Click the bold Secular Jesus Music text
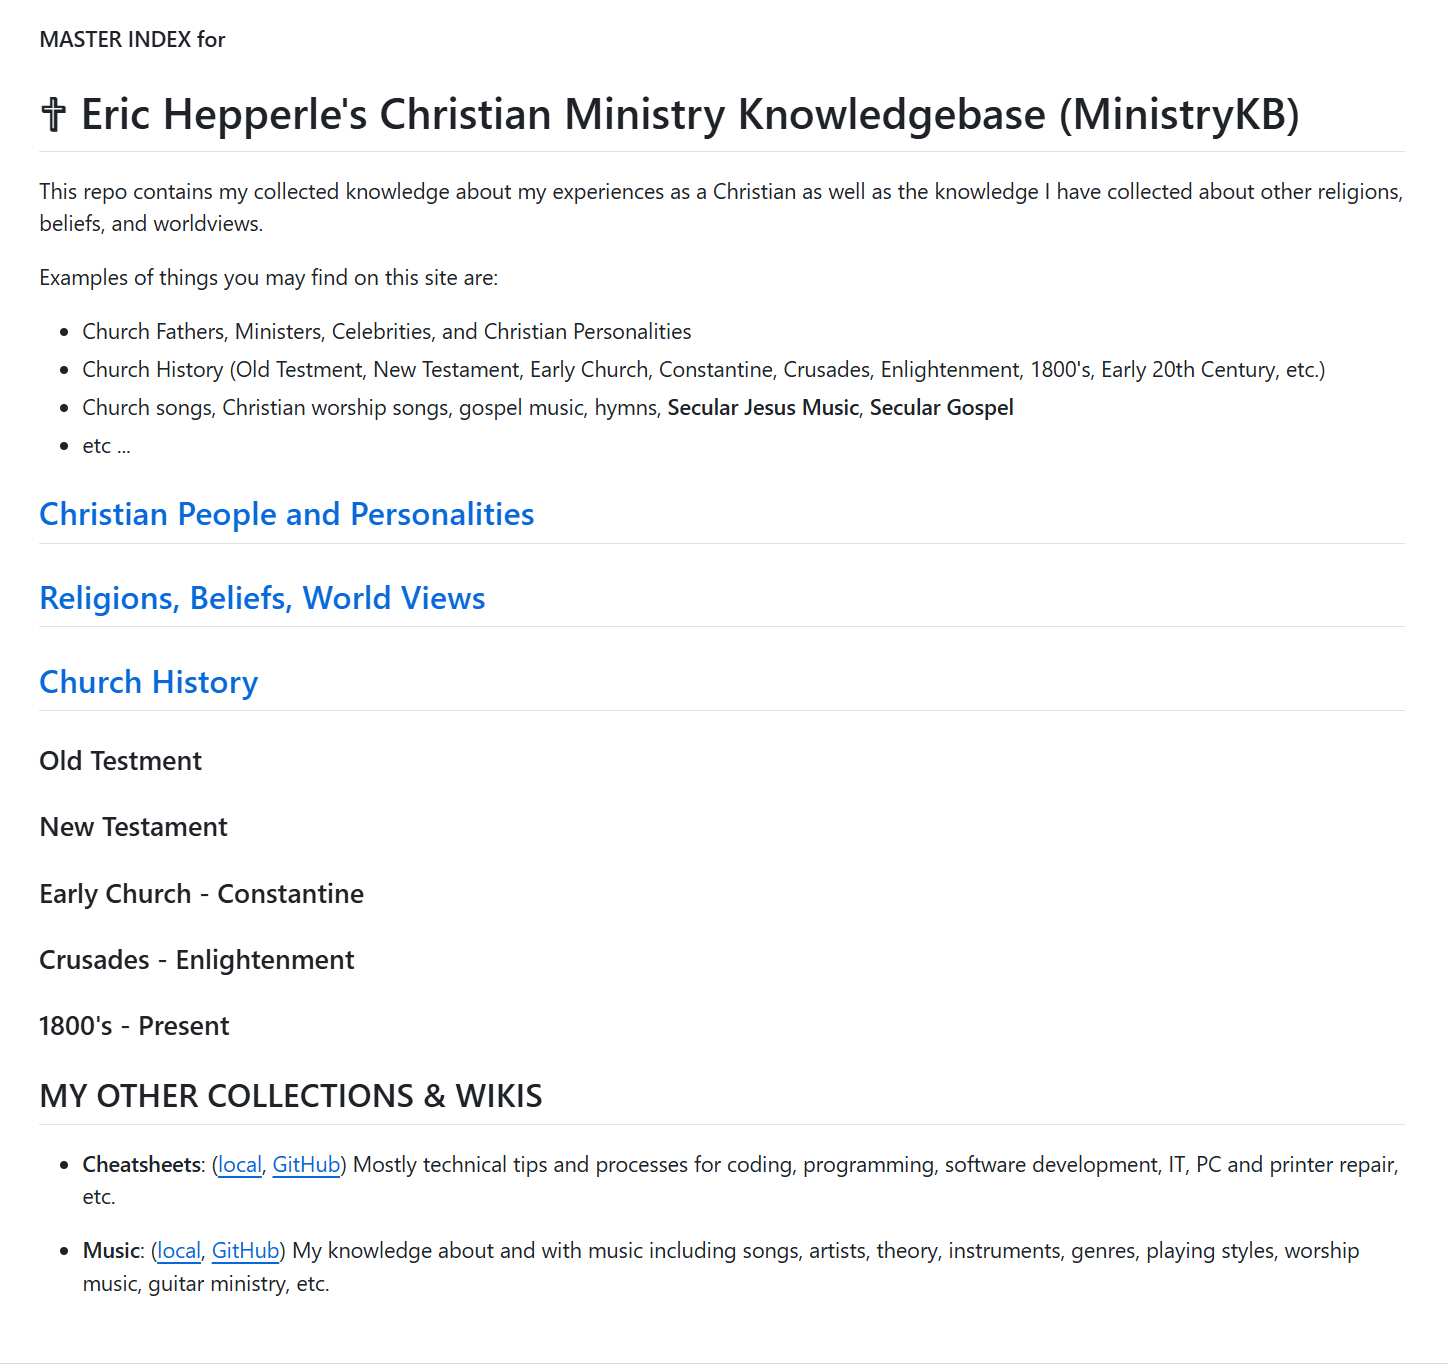This screenshot has width=1448, height=1371. (763, 408)
